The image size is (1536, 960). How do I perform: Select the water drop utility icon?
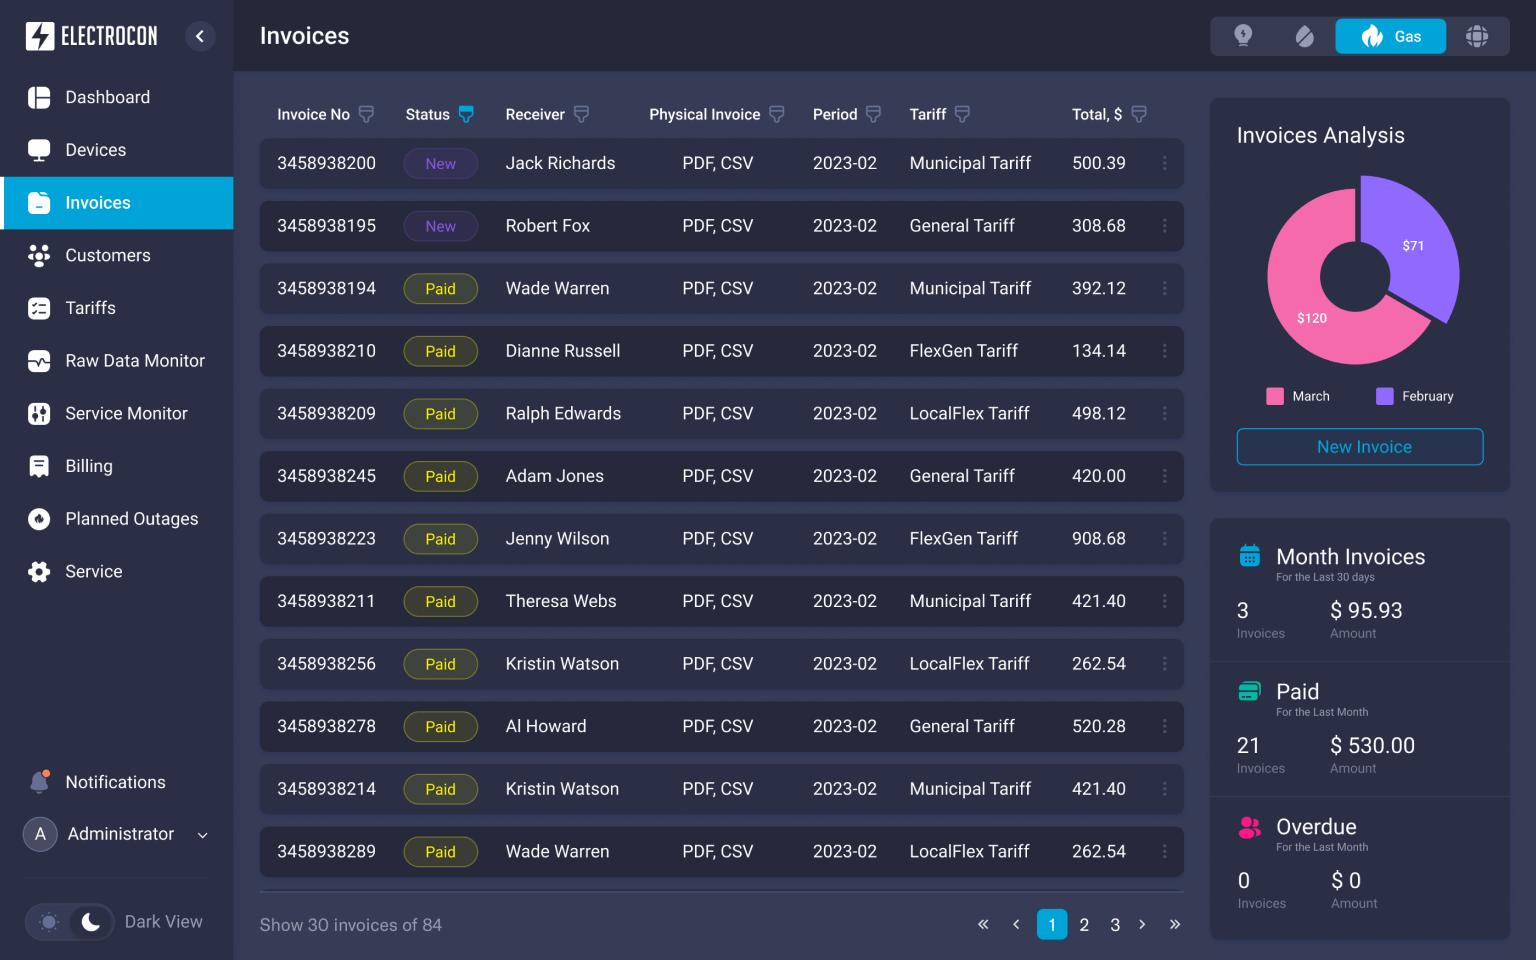tap(1304, 37)
